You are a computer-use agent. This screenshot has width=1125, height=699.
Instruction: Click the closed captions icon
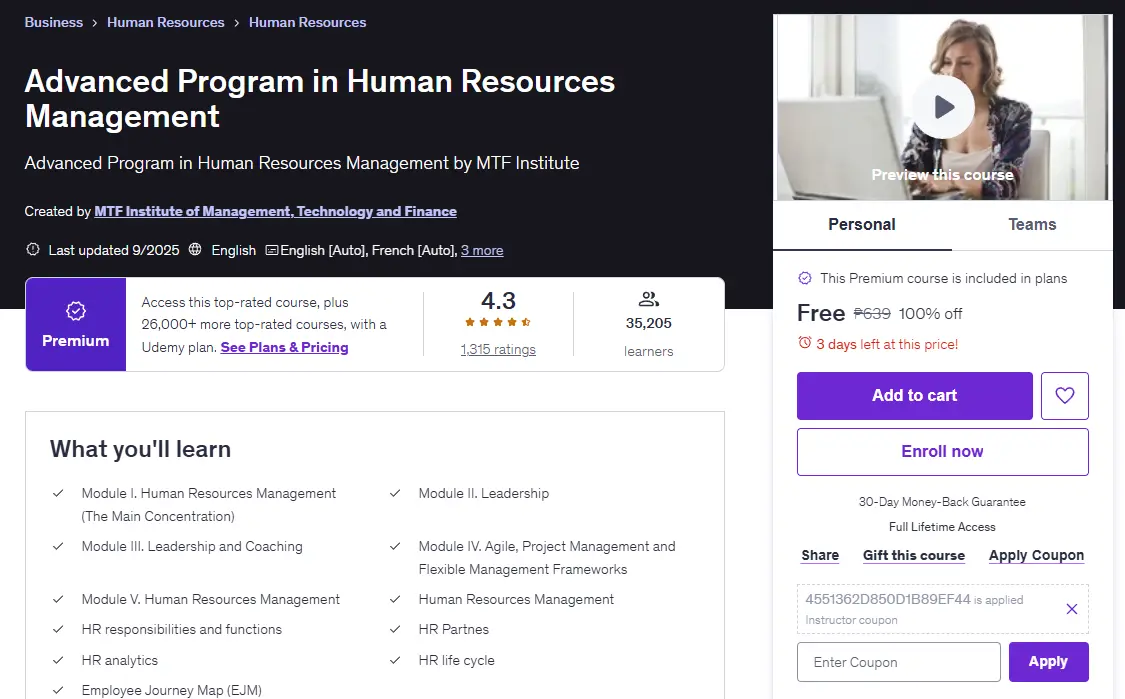tap(272, 250)
